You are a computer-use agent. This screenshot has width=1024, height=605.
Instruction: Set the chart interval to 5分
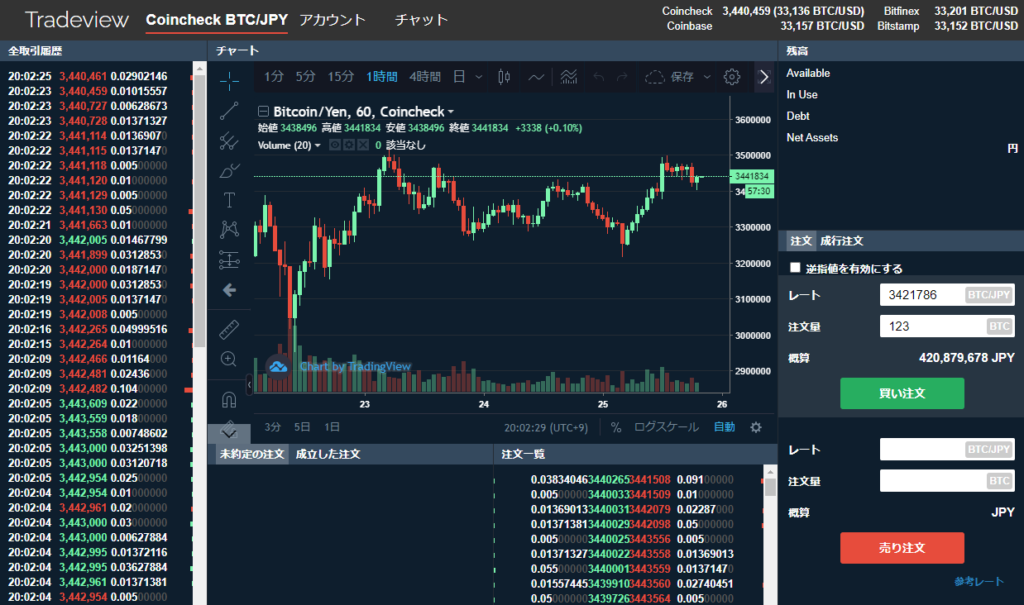(x=305, y=77)
